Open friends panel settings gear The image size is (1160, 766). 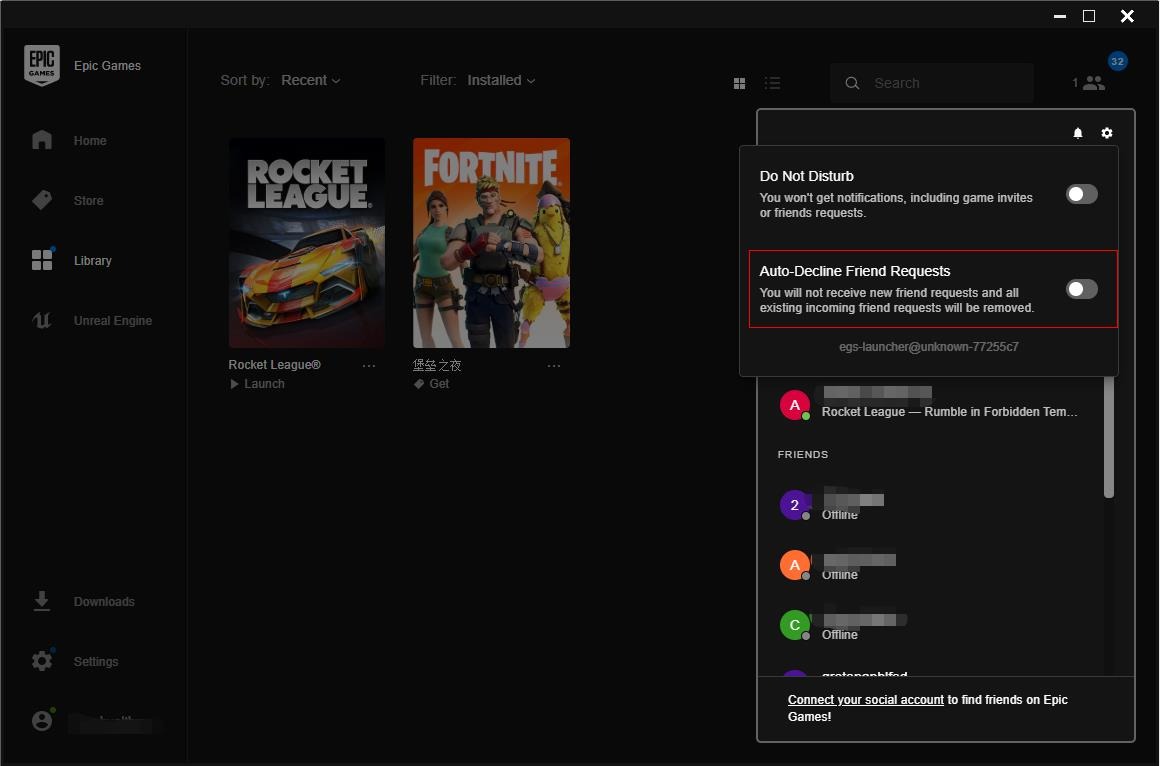pyautogui.click(x=1106, y=132)
